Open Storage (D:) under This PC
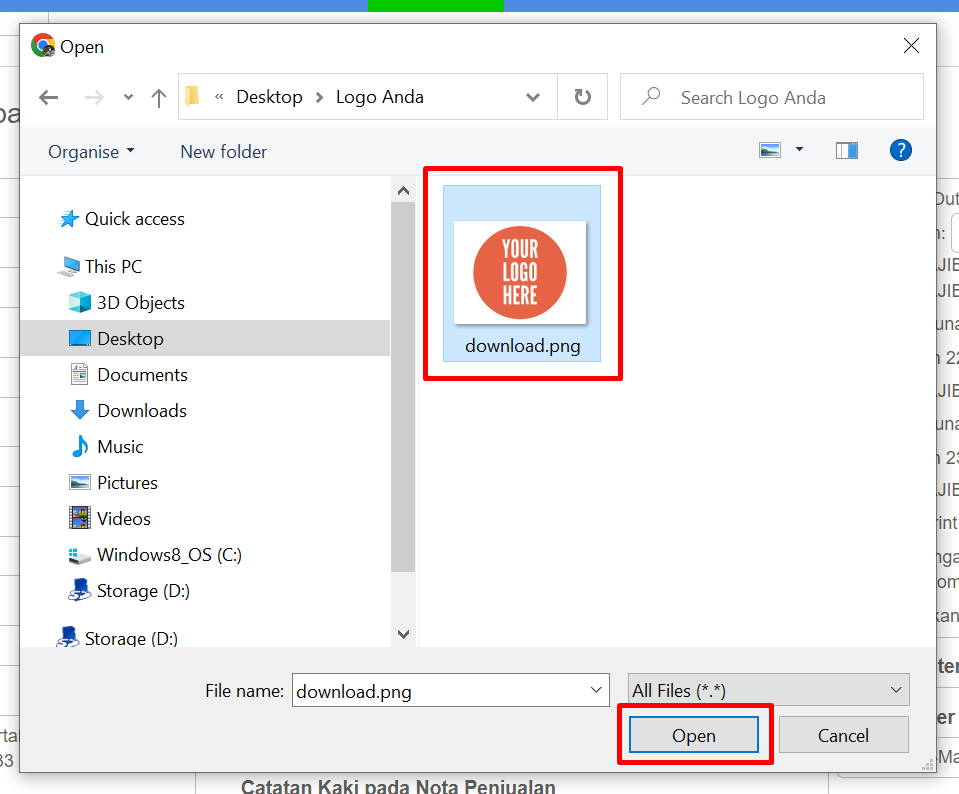Viewport: 959px width, 794px height. point(143,592)
